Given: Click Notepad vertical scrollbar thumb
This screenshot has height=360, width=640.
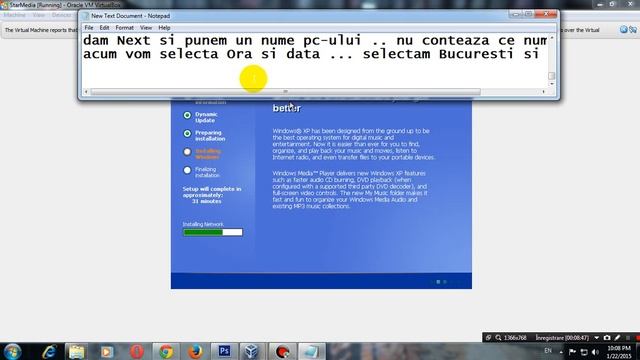Looking at the screenshot, I should point(552,76).
